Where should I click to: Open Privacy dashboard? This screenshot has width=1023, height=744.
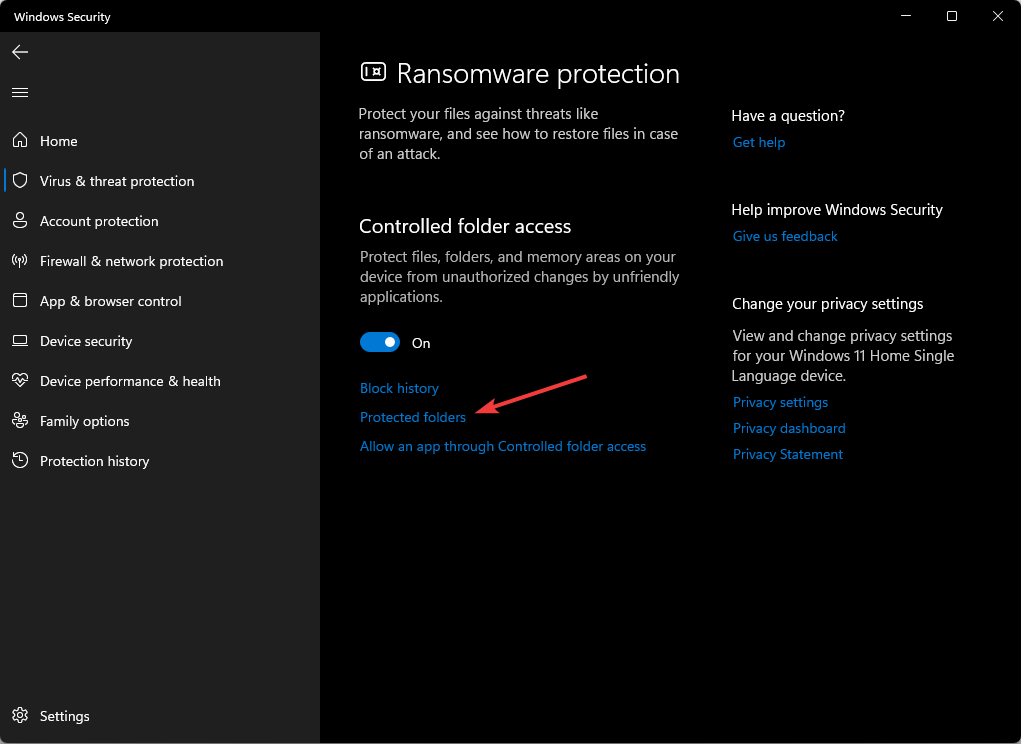click(789, 428)
